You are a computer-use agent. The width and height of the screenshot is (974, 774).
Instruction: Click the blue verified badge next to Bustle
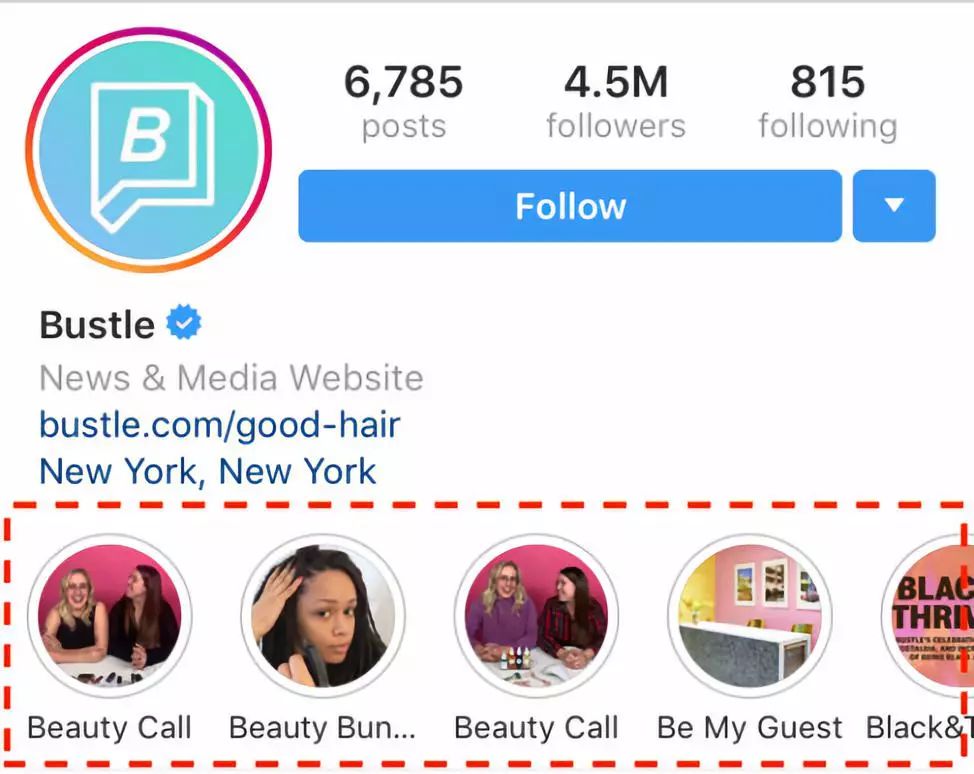[x=184, y=322]
